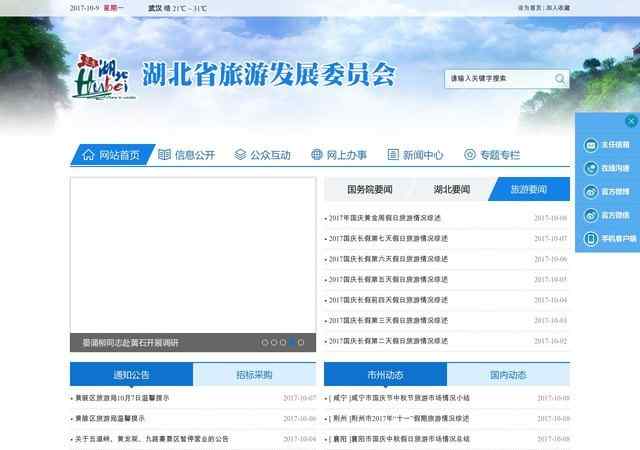
Task: Open 2017年国庆黄金周假日旅游情况综述 article link
Action: tap(385, 217)
